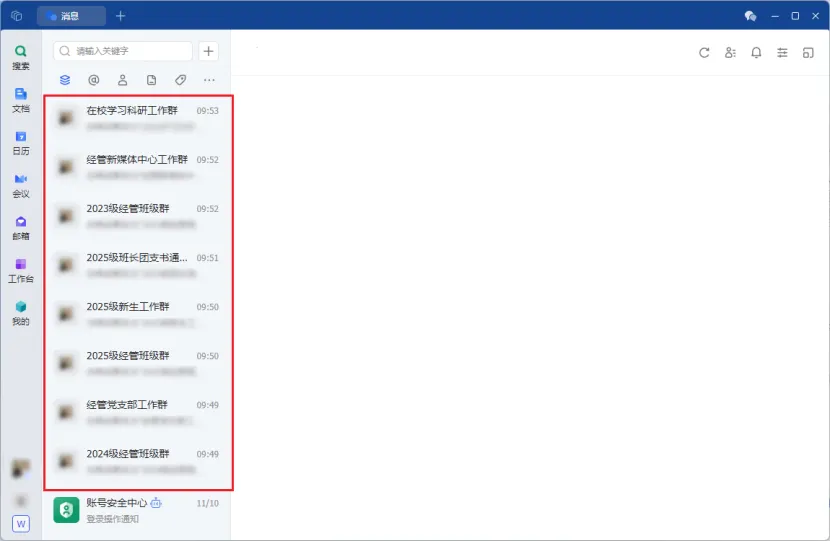The height and width of the screenshot is (541, 830).
Task: Open the 在校学习科研工作群 chat
Action: pos(138,118)
